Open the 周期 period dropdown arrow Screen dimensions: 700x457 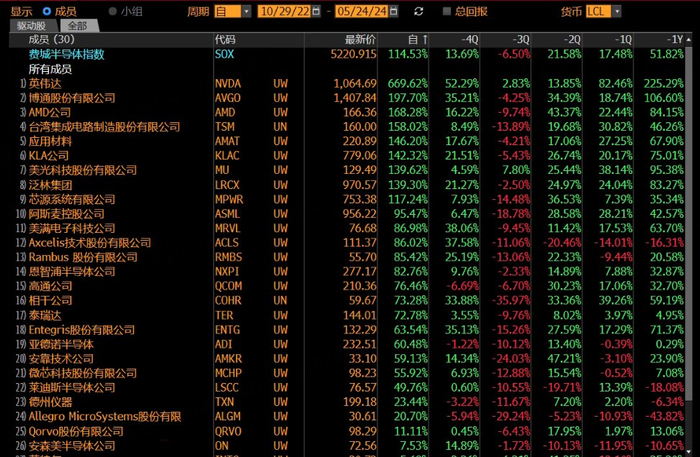(x=246, y=11)
